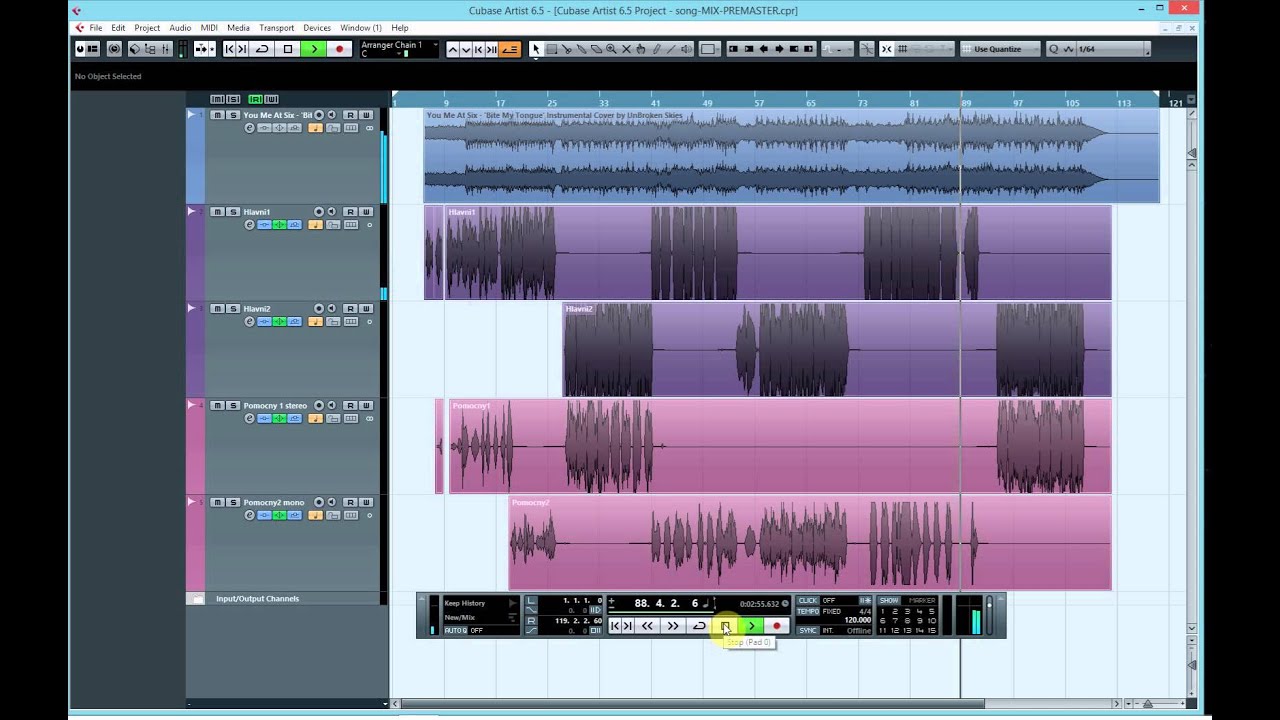Click AUTO Q button in transport panel
The height and width of the screenshot is (720, 1280).
[x=455, y=631]
